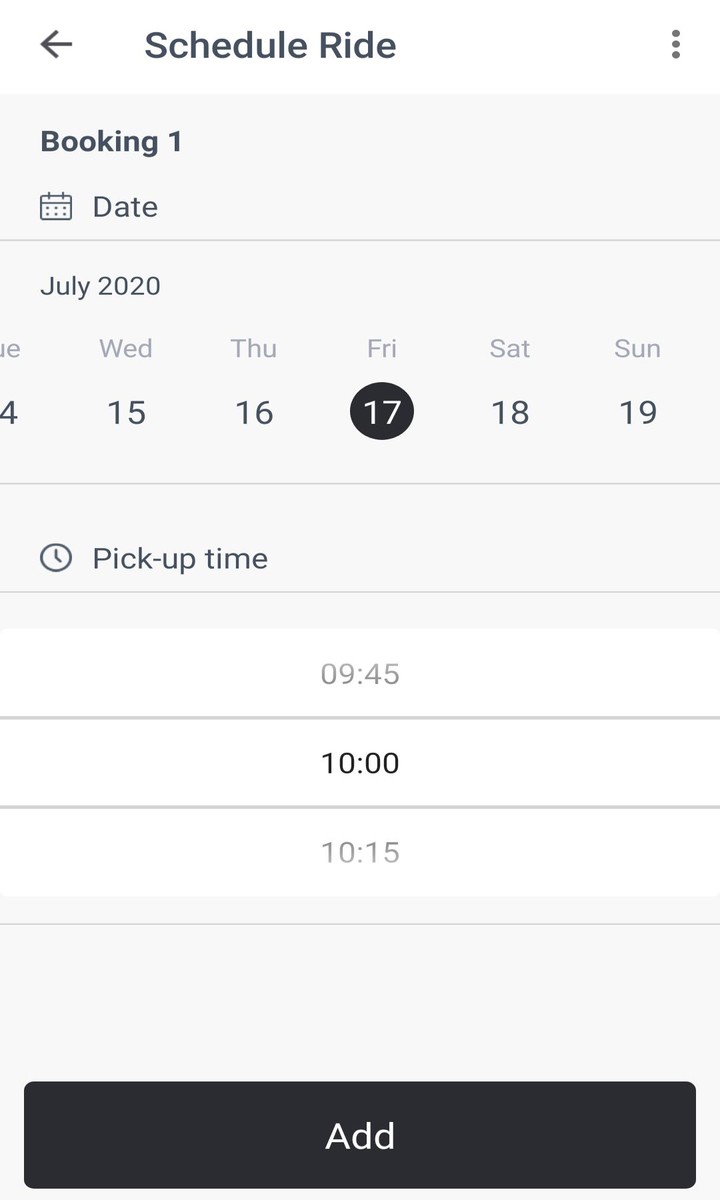Select the highlighted Friday 17 date
The height and width of the screenshot is (1200, 720).
point(382,412)
